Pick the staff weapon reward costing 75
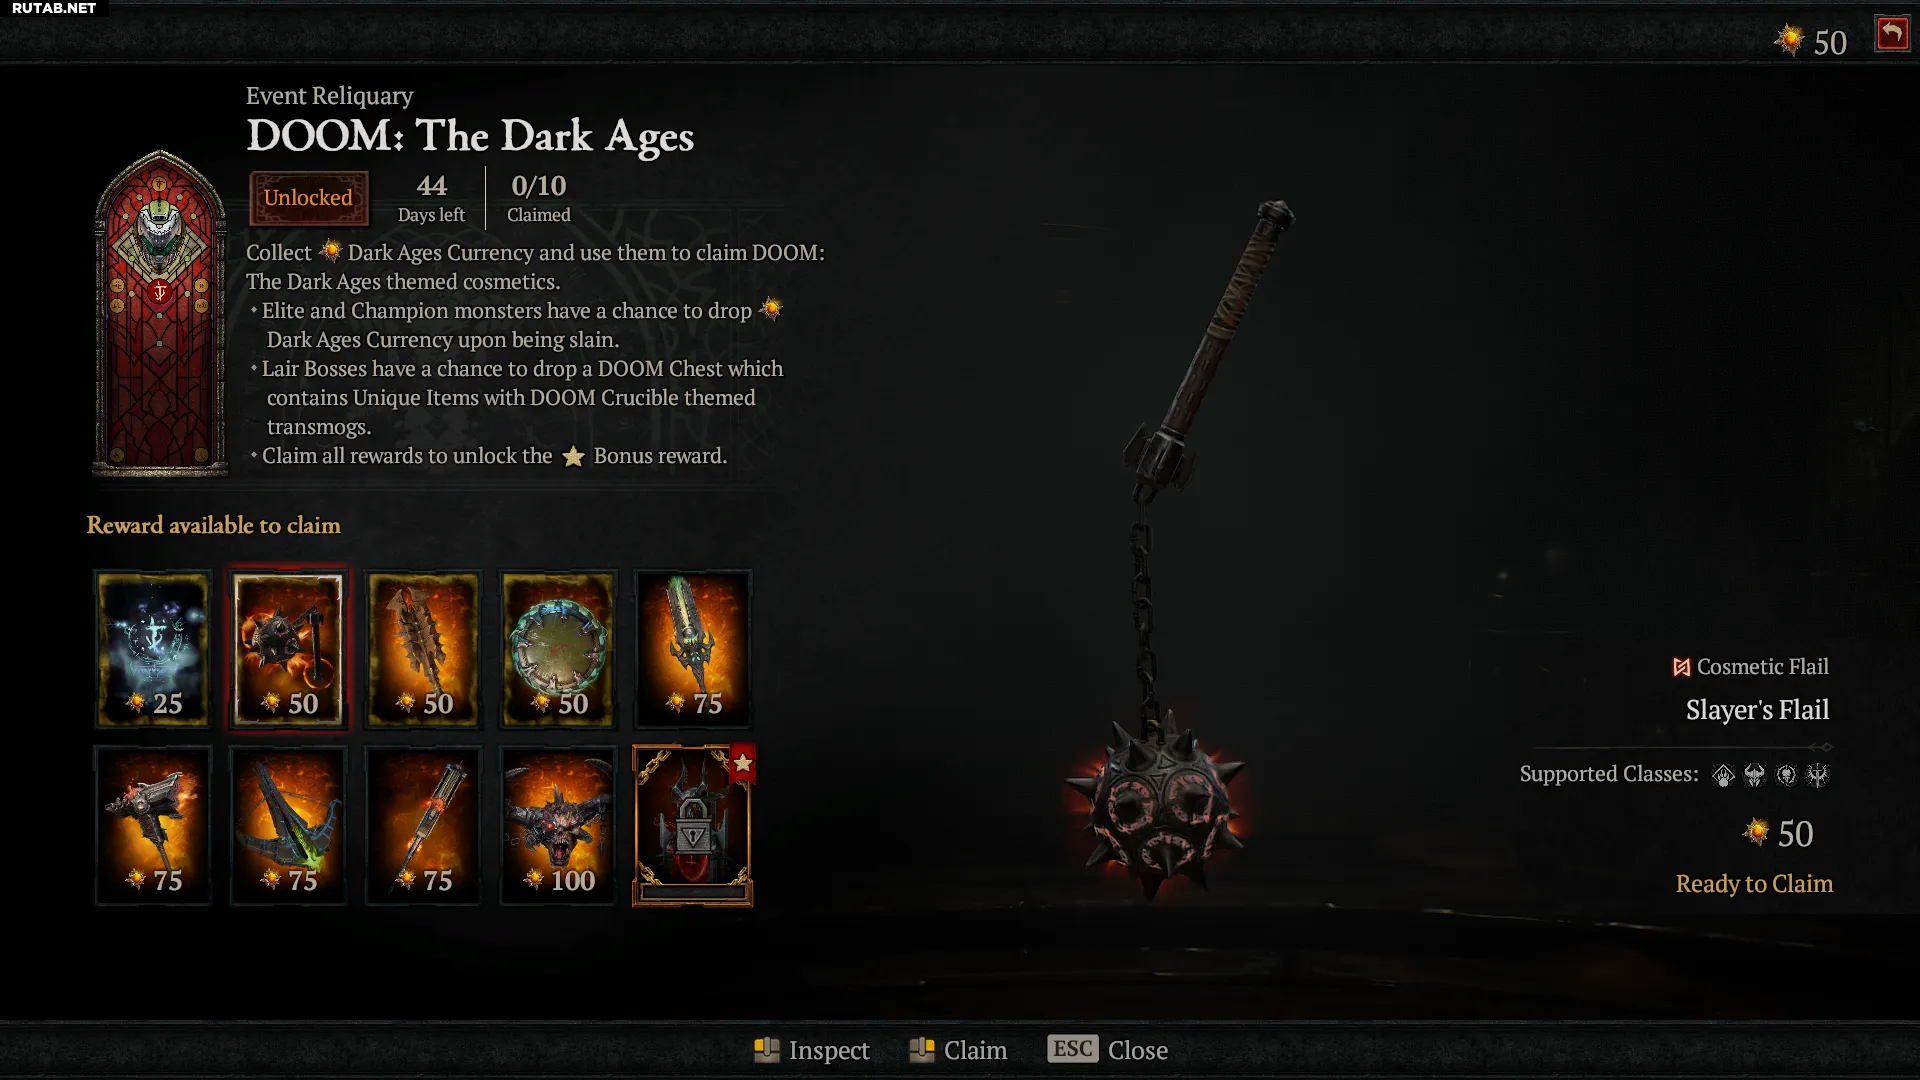Image resolution: width=1920 pixels, height=1080 pixels. (423, 826)
